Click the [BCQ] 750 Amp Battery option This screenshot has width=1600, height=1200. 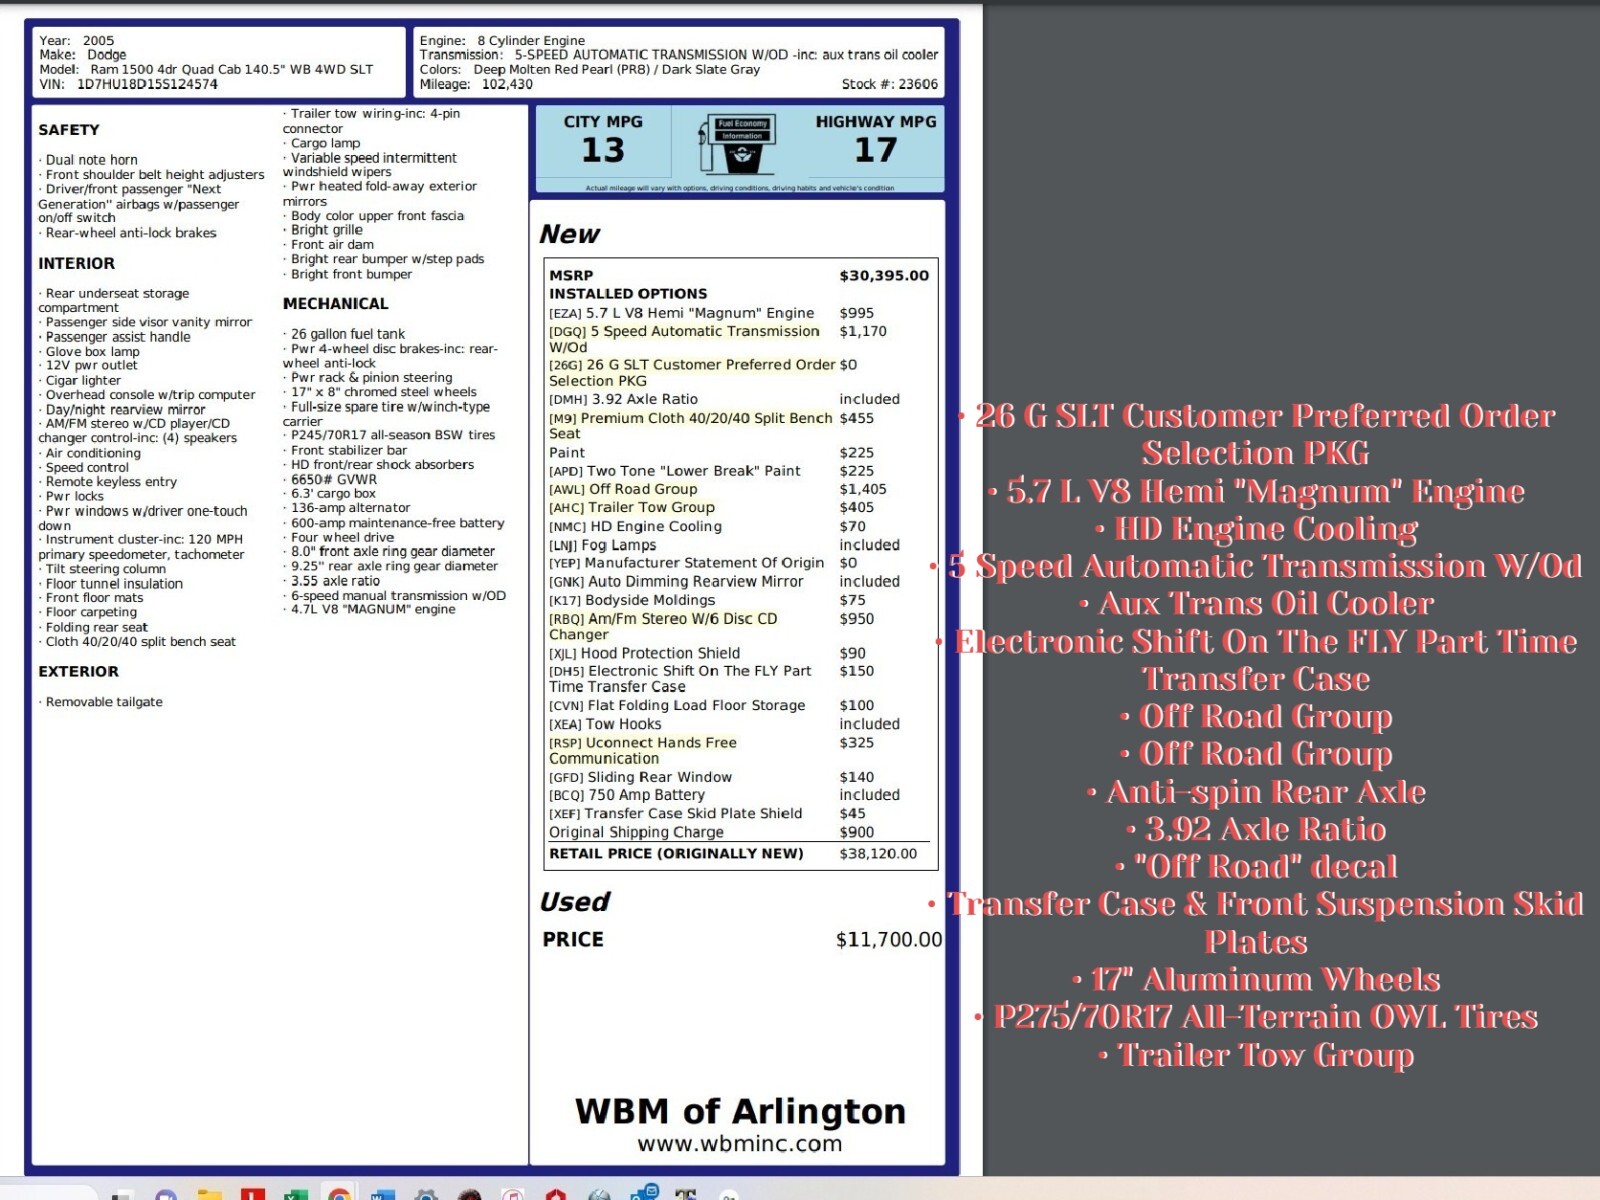[x=724, y=795]
